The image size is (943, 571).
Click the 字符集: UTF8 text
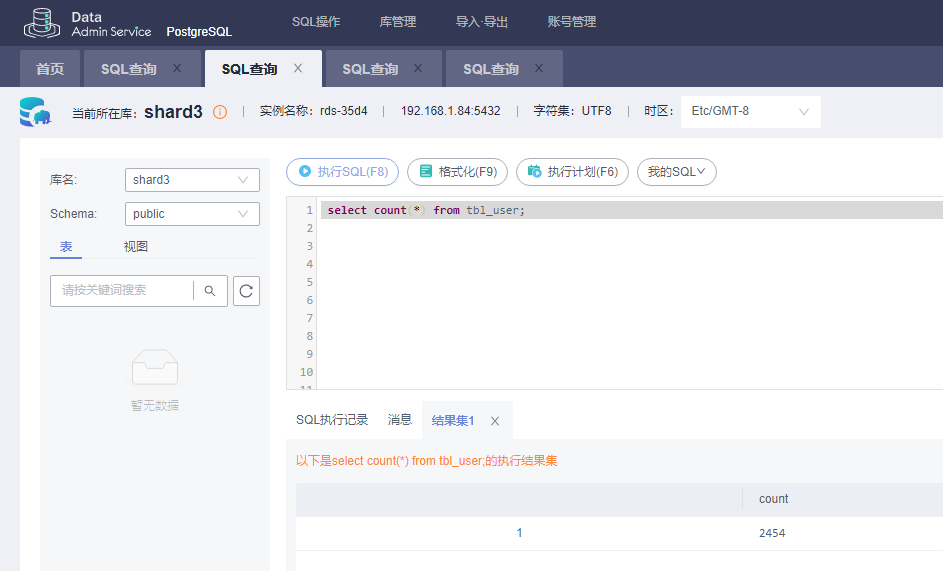point(572,111)
